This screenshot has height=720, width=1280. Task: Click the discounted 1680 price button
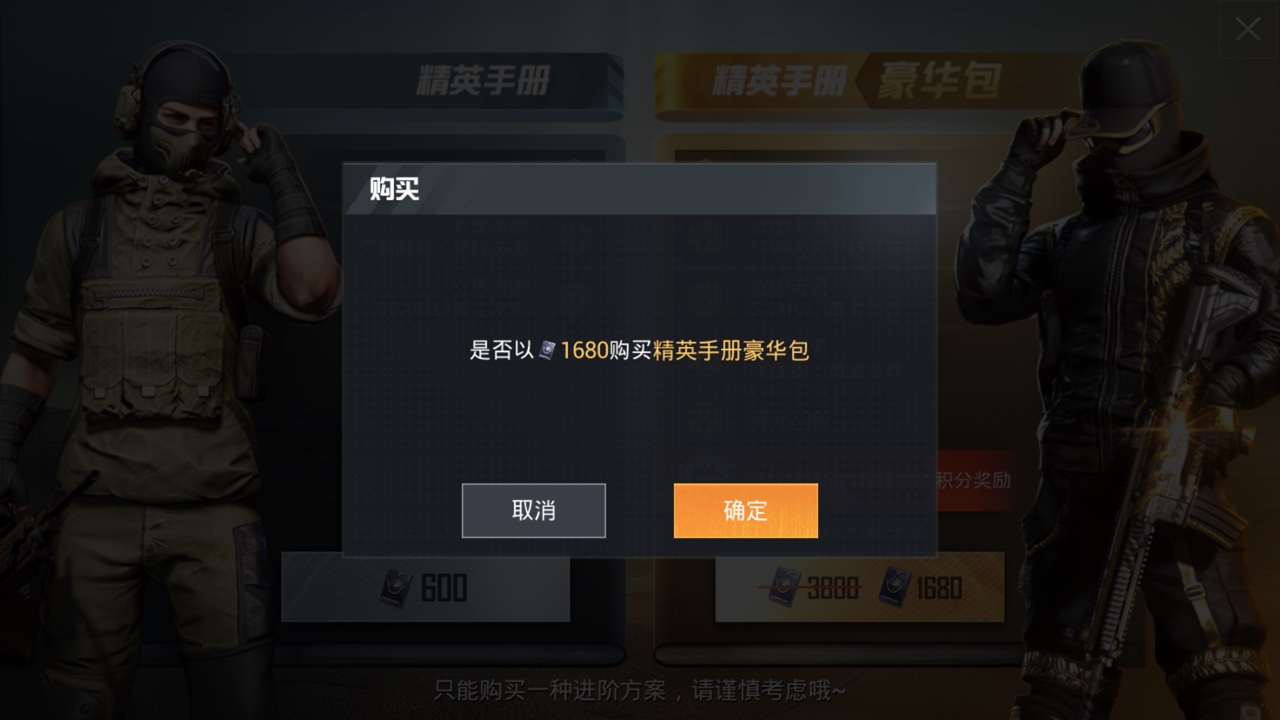click(920, 588)
